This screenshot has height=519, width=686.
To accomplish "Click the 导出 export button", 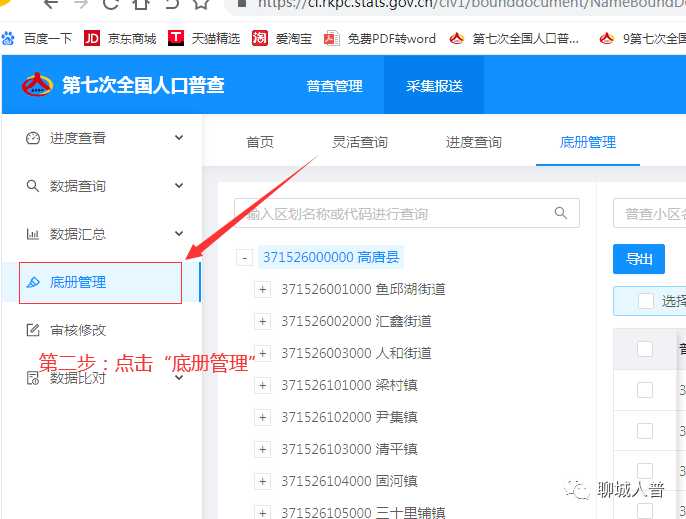I will (639, 259).
